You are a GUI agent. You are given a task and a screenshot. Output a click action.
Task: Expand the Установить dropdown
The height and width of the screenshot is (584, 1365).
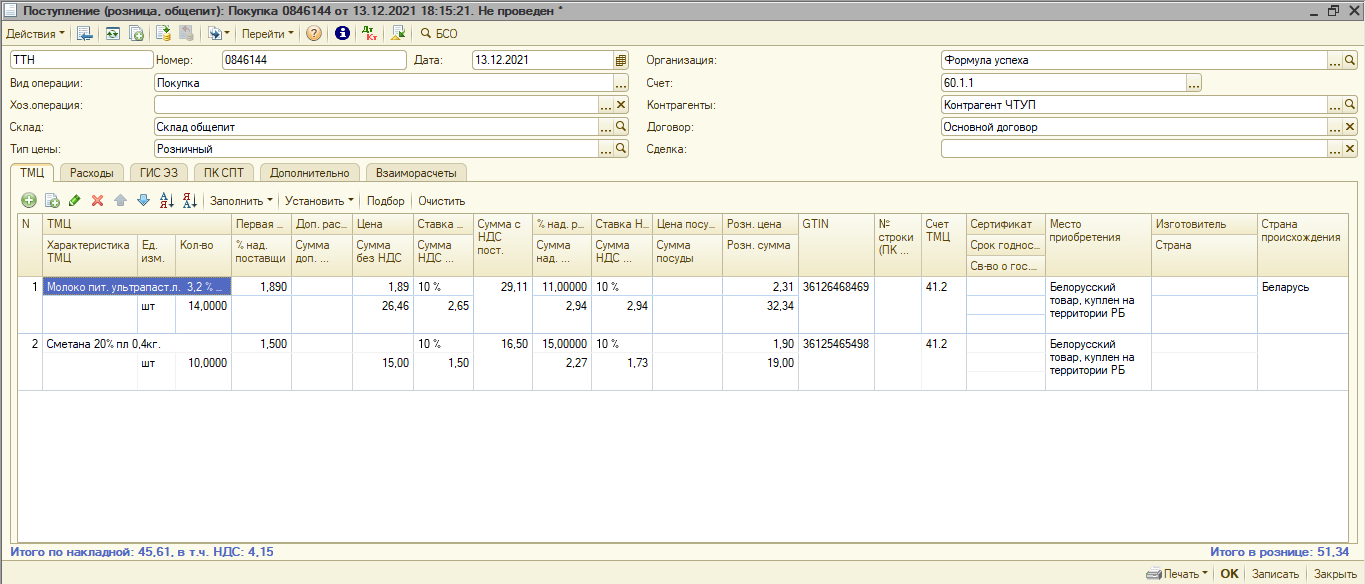[x=319, y=201]
